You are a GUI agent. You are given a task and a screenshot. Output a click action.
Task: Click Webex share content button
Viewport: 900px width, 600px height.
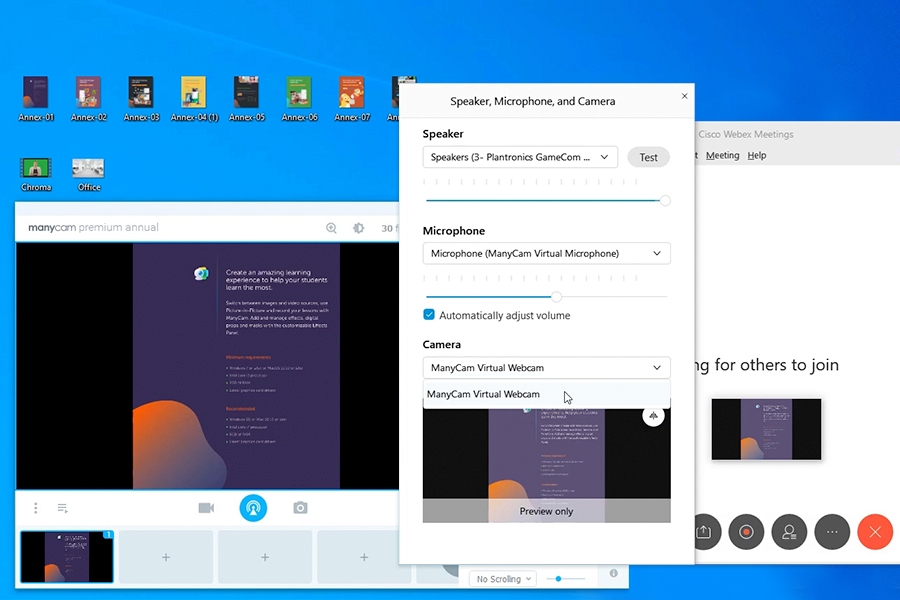(x=704, y=532)
